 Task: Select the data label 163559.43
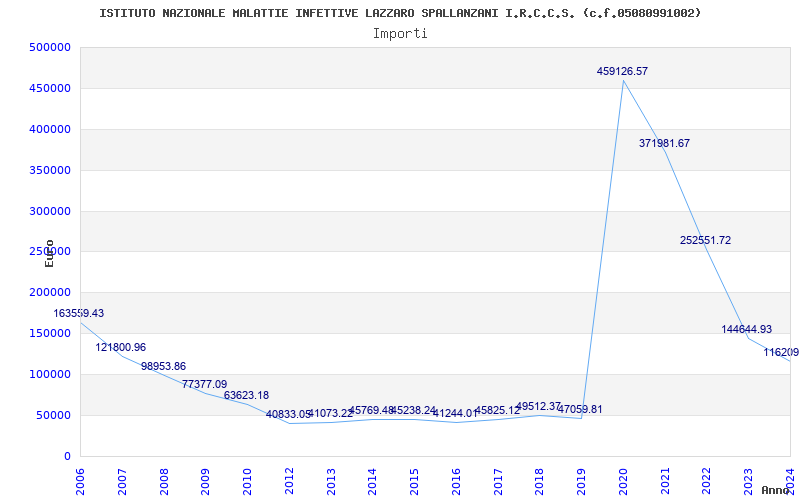pos(79,313)
